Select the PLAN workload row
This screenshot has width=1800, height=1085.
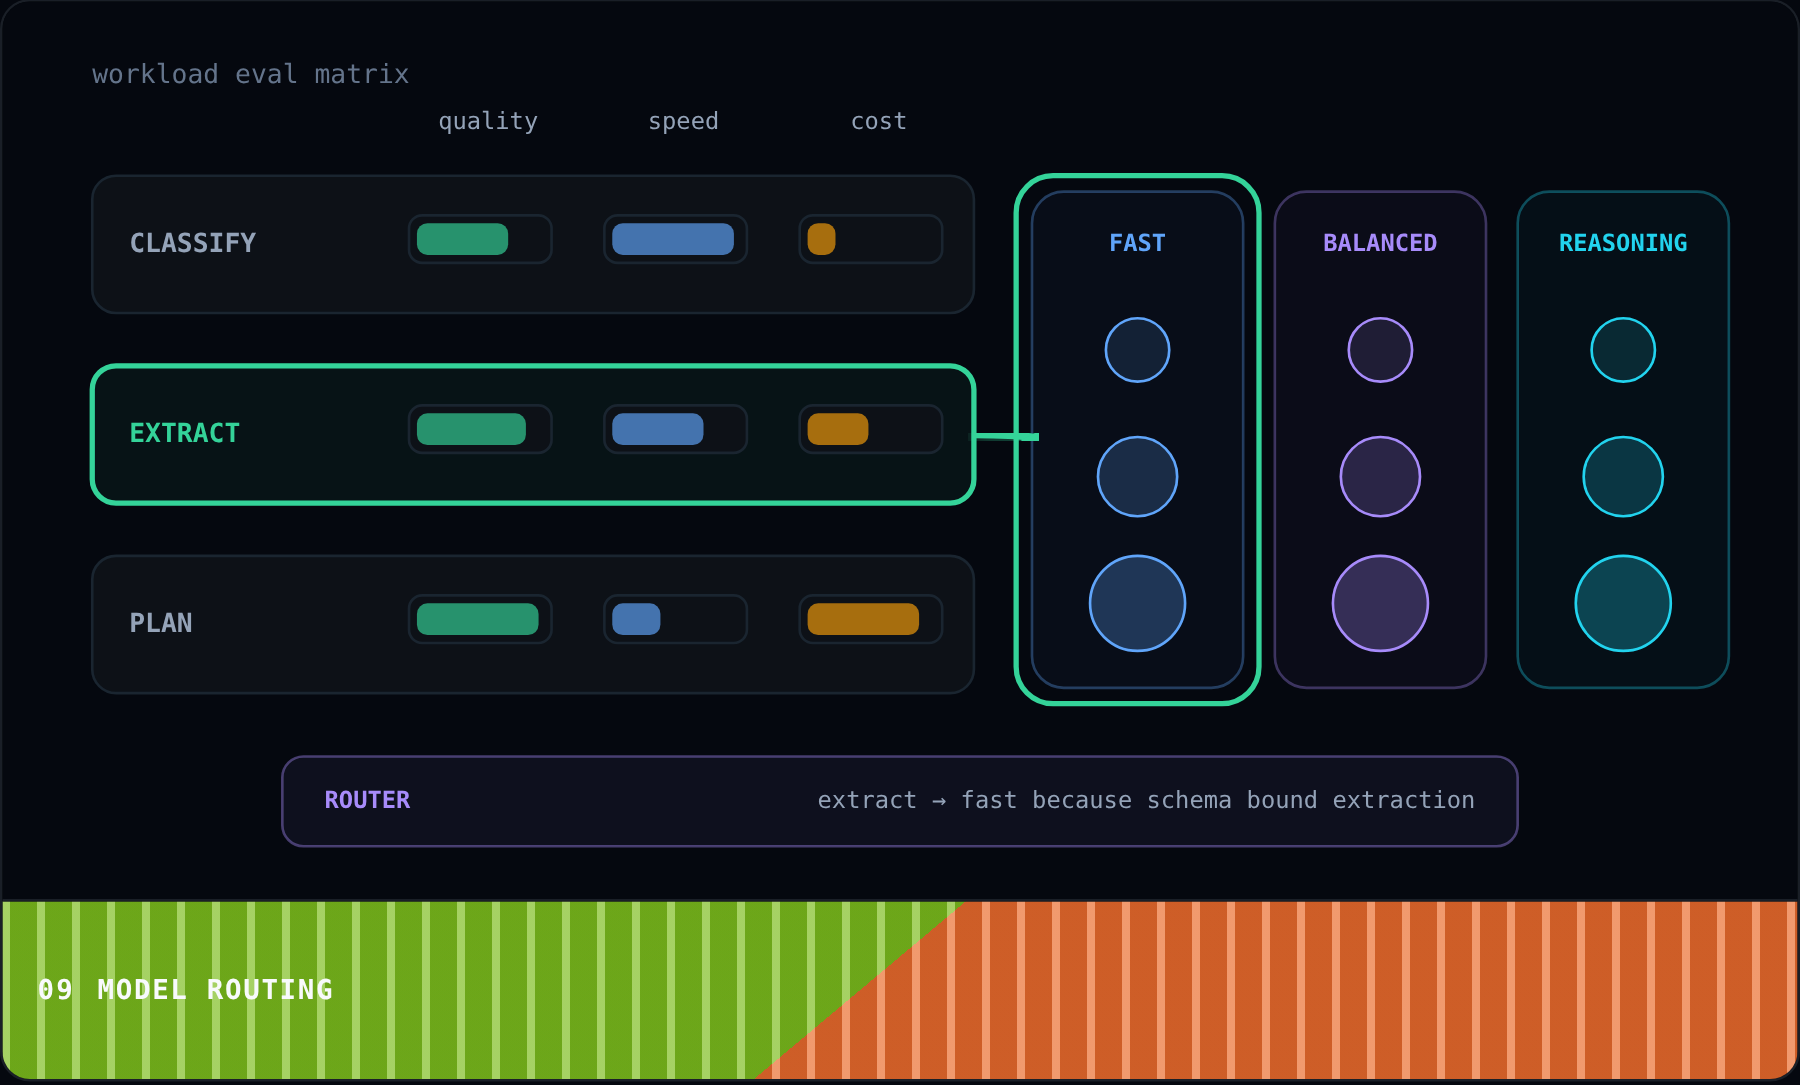click(x=533, y=625)
